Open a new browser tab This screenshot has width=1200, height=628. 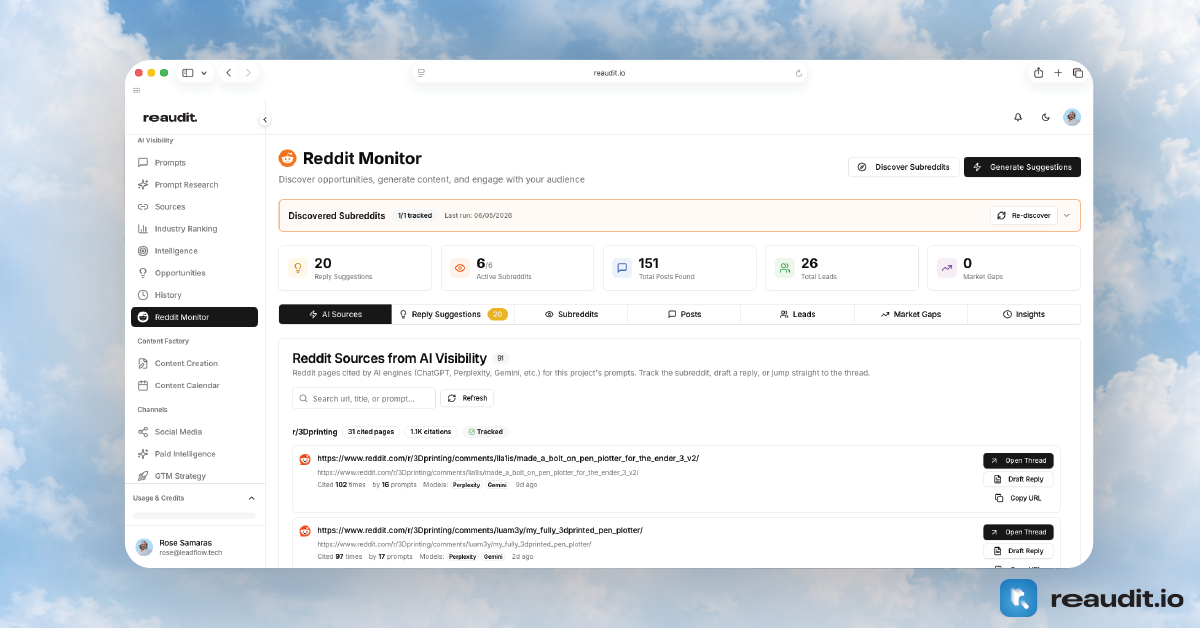pyautogui.click(x=1058, y=73)
